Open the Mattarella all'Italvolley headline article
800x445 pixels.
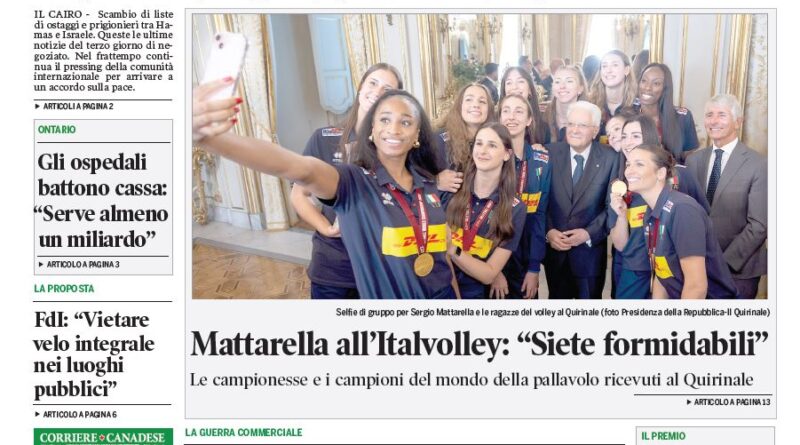tap(480, 343)
